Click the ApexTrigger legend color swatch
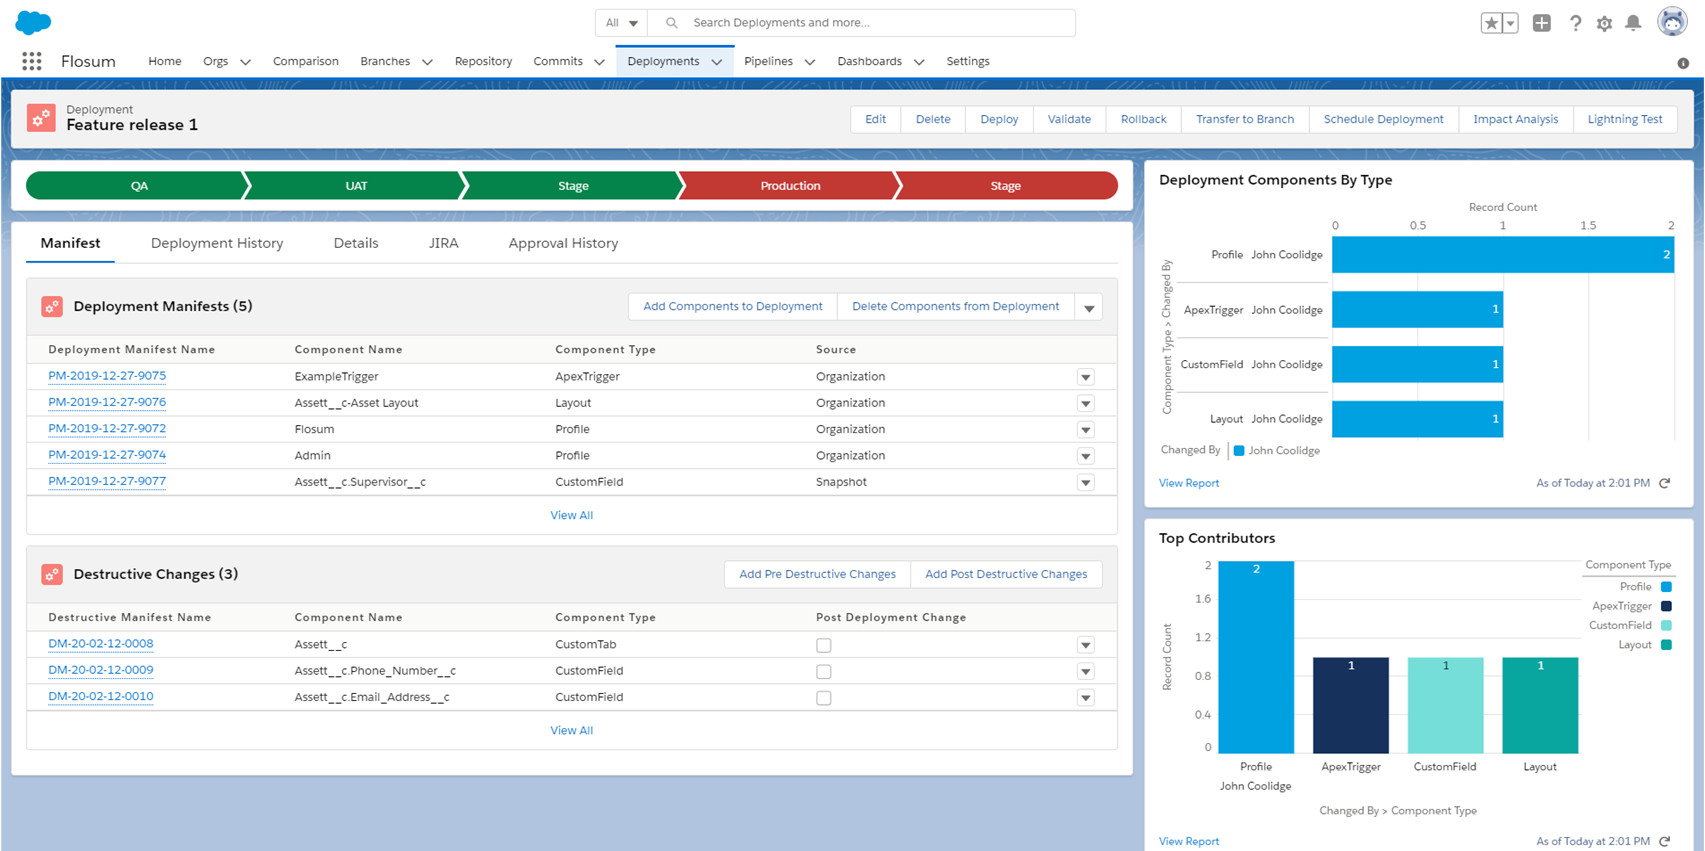Image resolution: width=1705 pixels, height=851 pixels. pyautogui.click(x=1666, y=606)
